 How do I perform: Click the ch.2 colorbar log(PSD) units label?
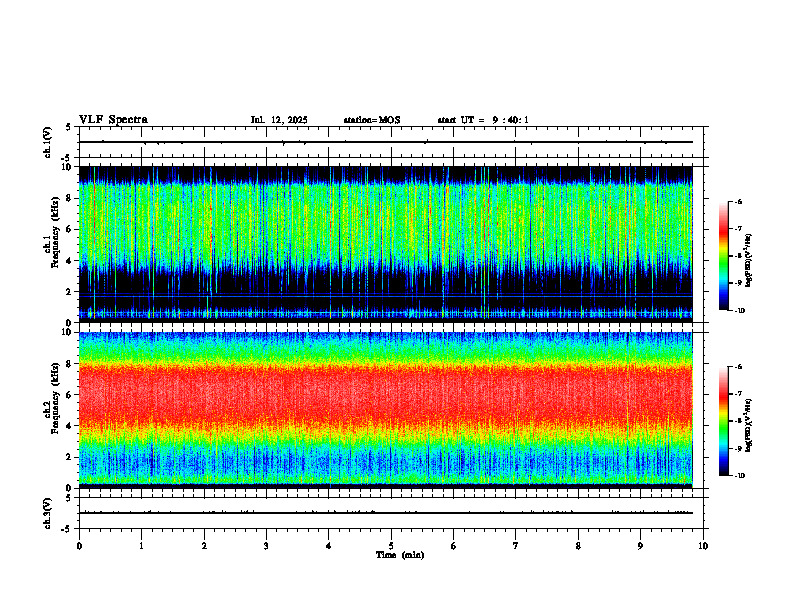coord(749,425)
